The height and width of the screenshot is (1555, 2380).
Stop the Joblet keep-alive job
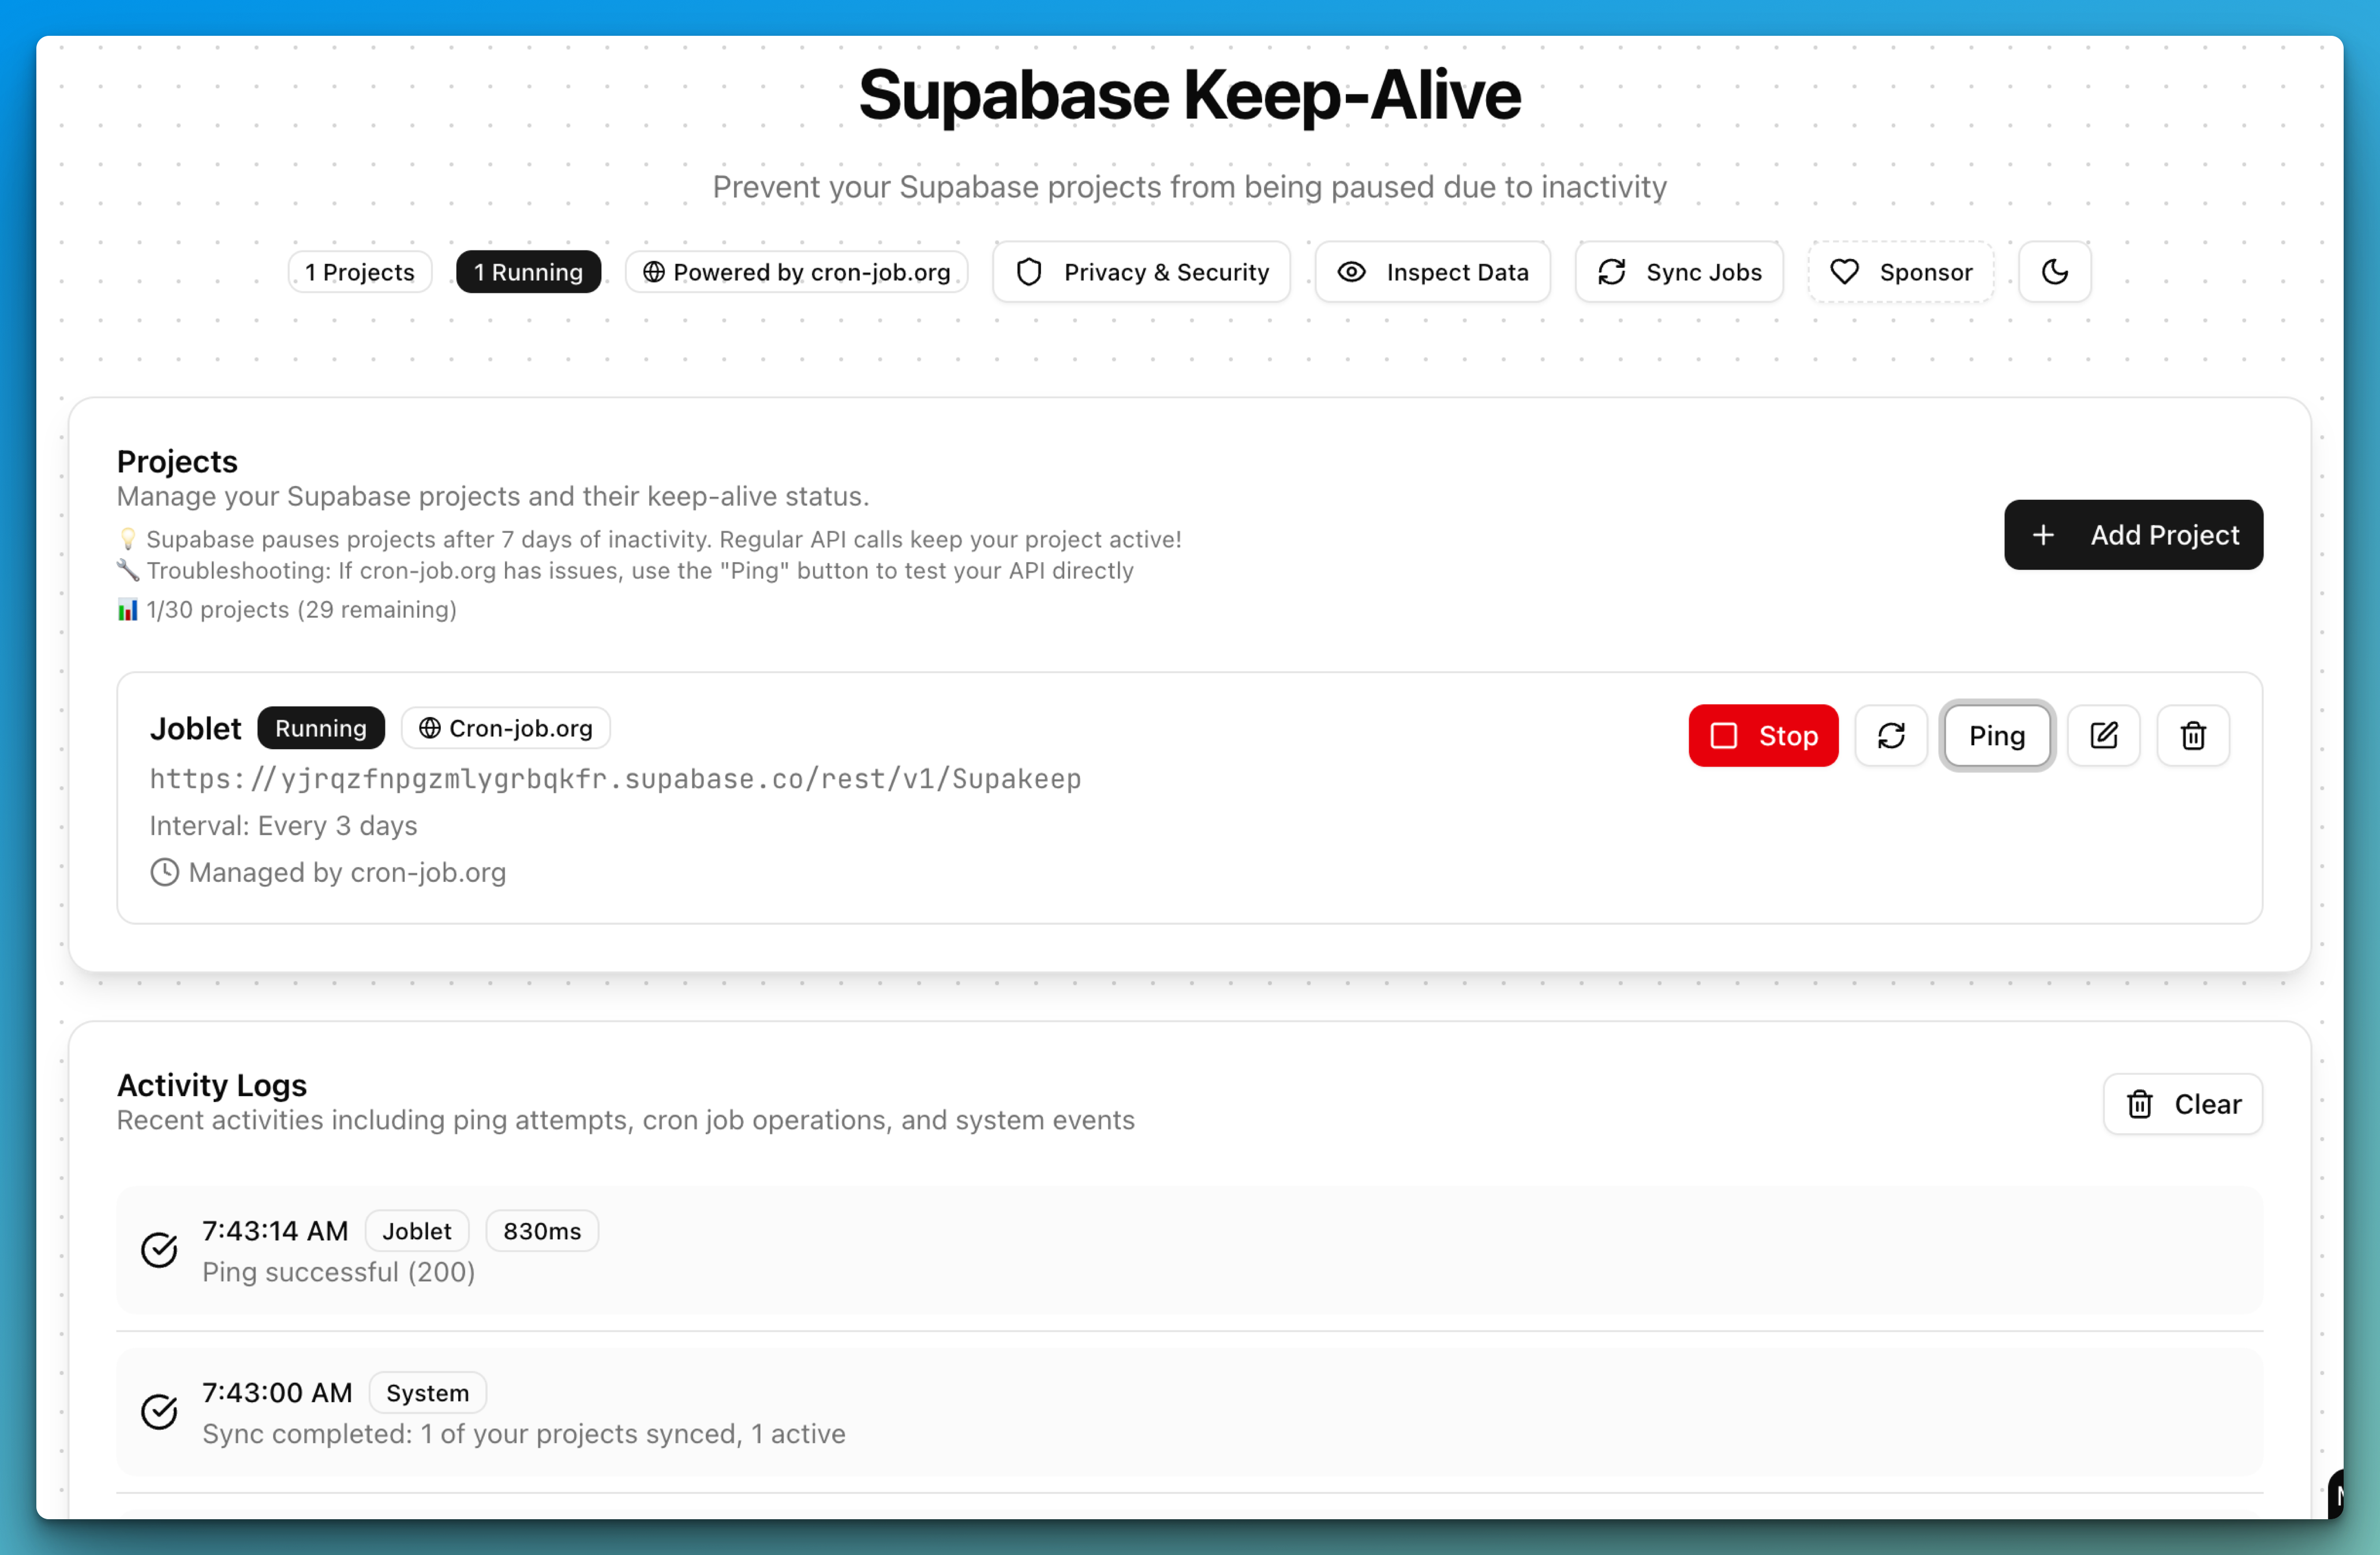(x=1763, y=736)
